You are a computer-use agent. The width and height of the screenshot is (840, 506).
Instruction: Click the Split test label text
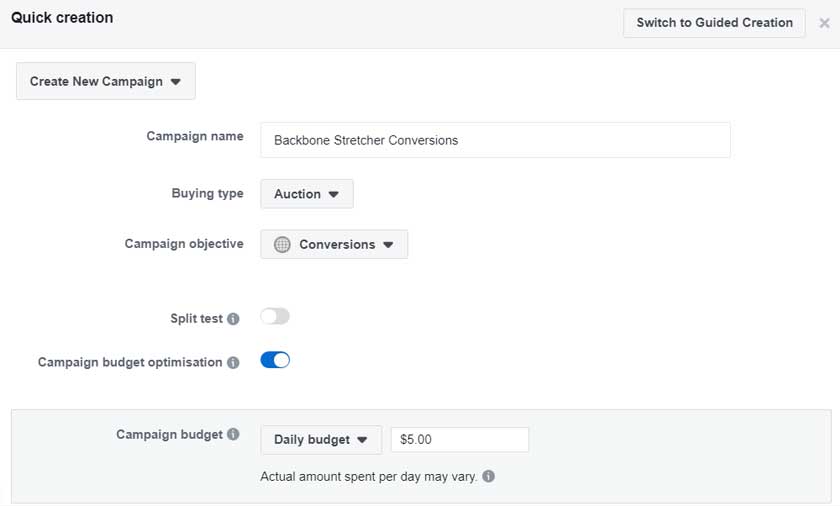tap(196, 319)
